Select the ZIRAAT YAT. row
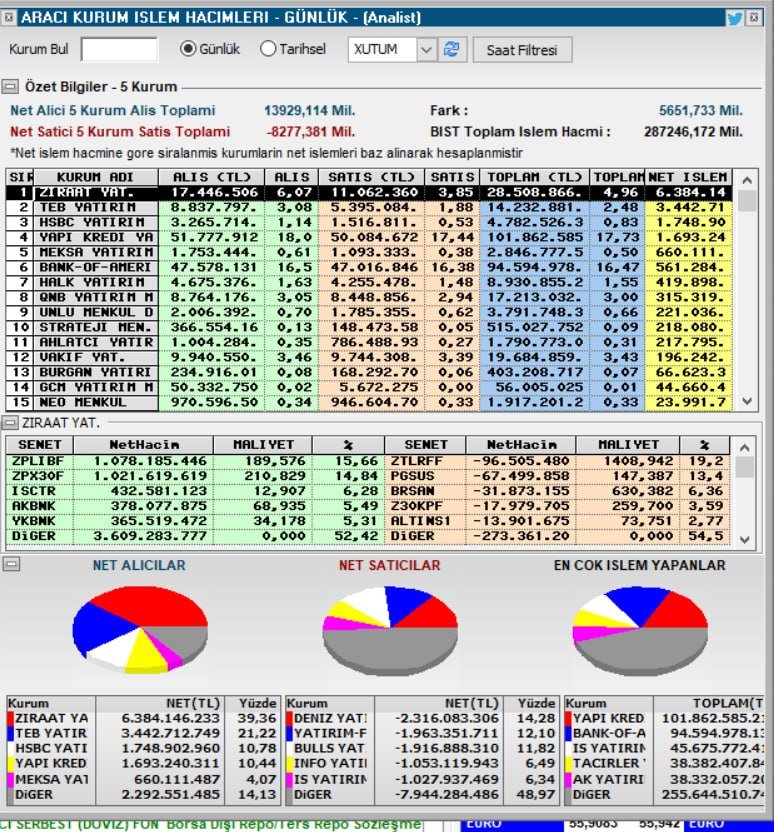The width and height of the screenshot is (774, 832). tap(369, 193)
